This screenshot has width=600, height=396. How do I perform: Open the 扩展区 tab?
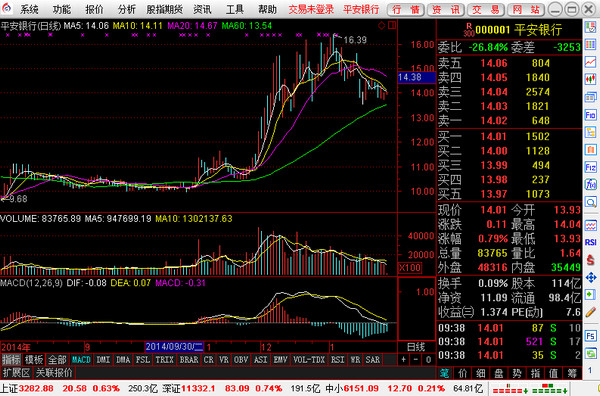16,373
